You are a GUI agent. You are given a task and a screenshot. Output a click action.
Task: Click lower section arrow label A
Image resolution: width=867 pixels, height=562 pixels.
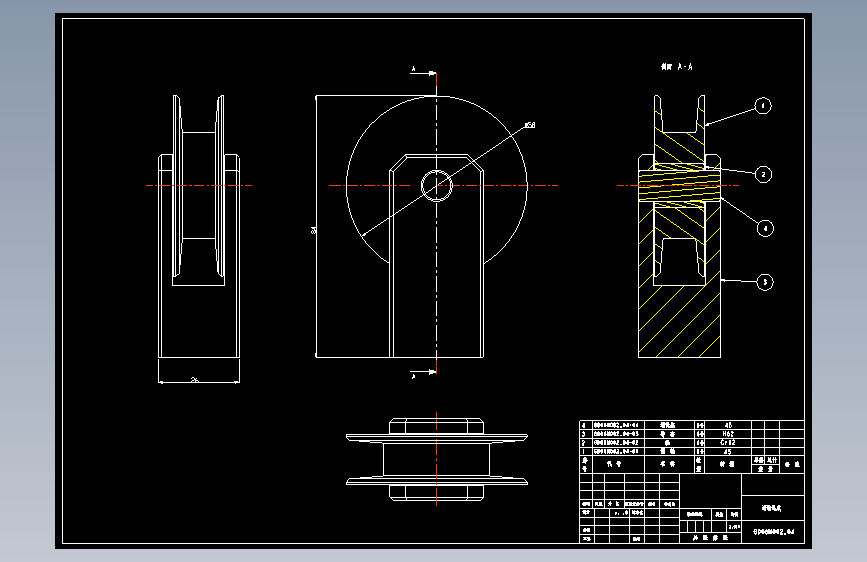click(413, 376)
